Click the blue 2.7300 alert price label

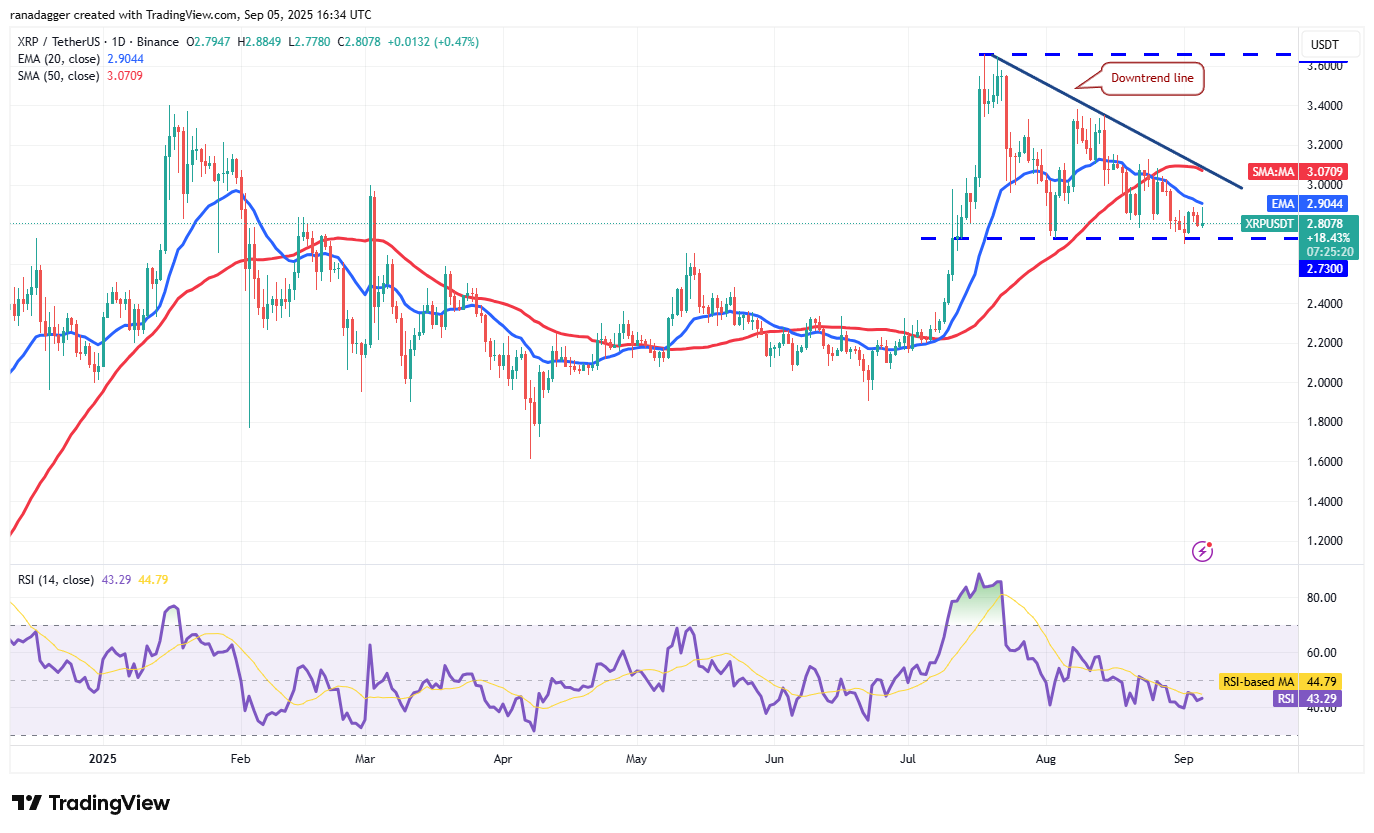click(1322, 268)
